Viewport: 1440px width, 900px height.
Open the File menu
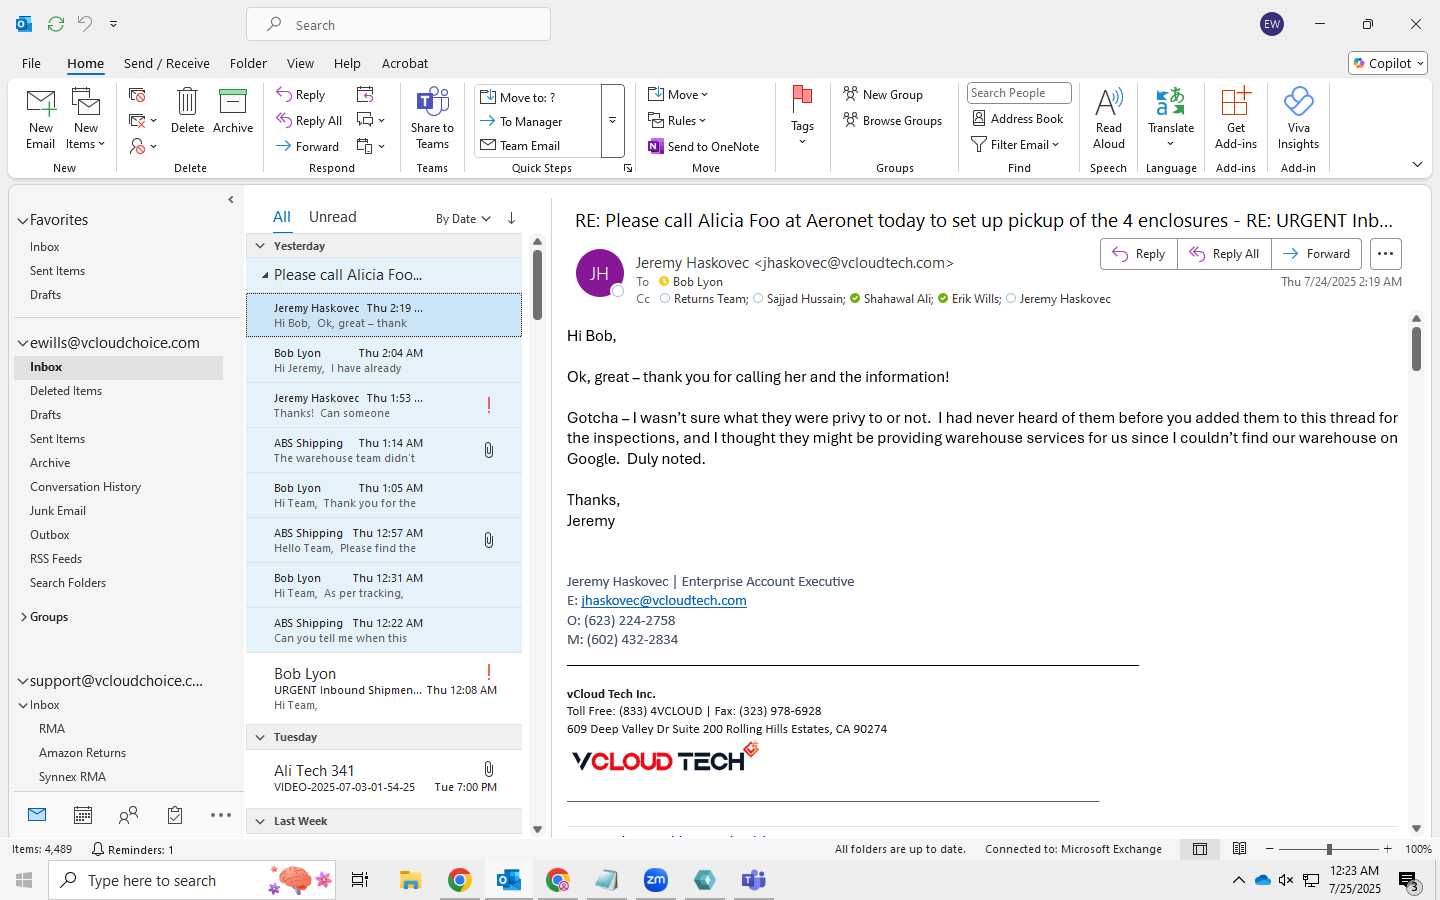coord(31,63)
